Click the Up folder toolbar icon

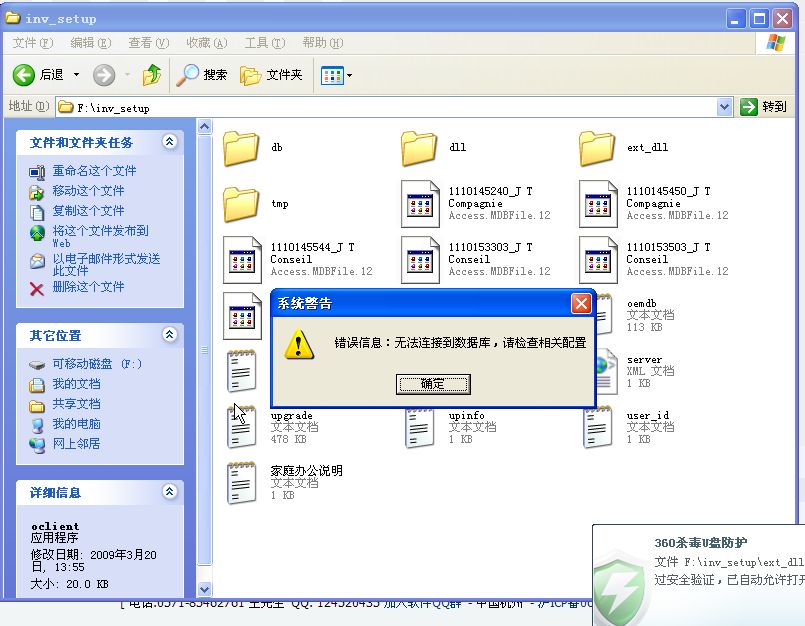[x=152, y=75]
